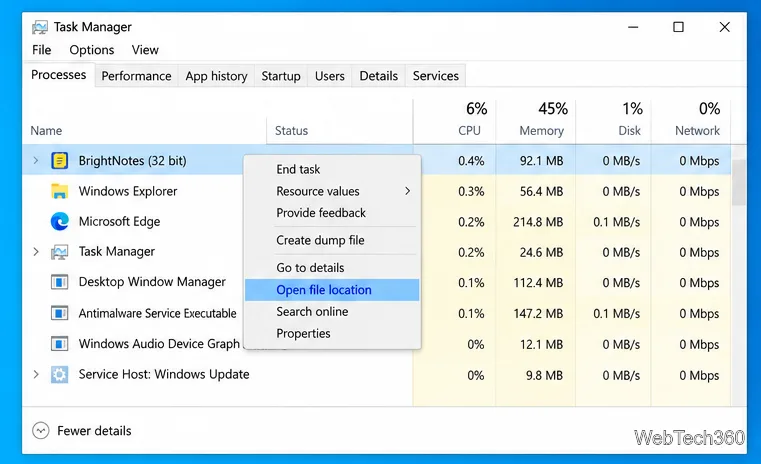Screen dimensions: 761x464
Task: Click the 214.8 MB memory value
Action: click(x=538, y=222)
